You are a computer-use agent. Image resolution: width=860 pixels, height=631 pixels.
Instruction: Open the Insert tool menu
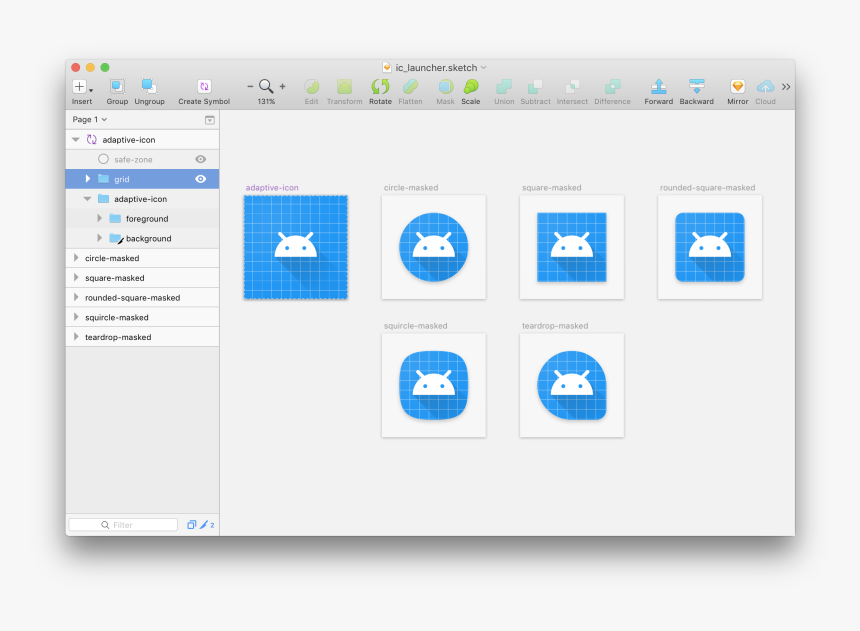tap(82, 87)
